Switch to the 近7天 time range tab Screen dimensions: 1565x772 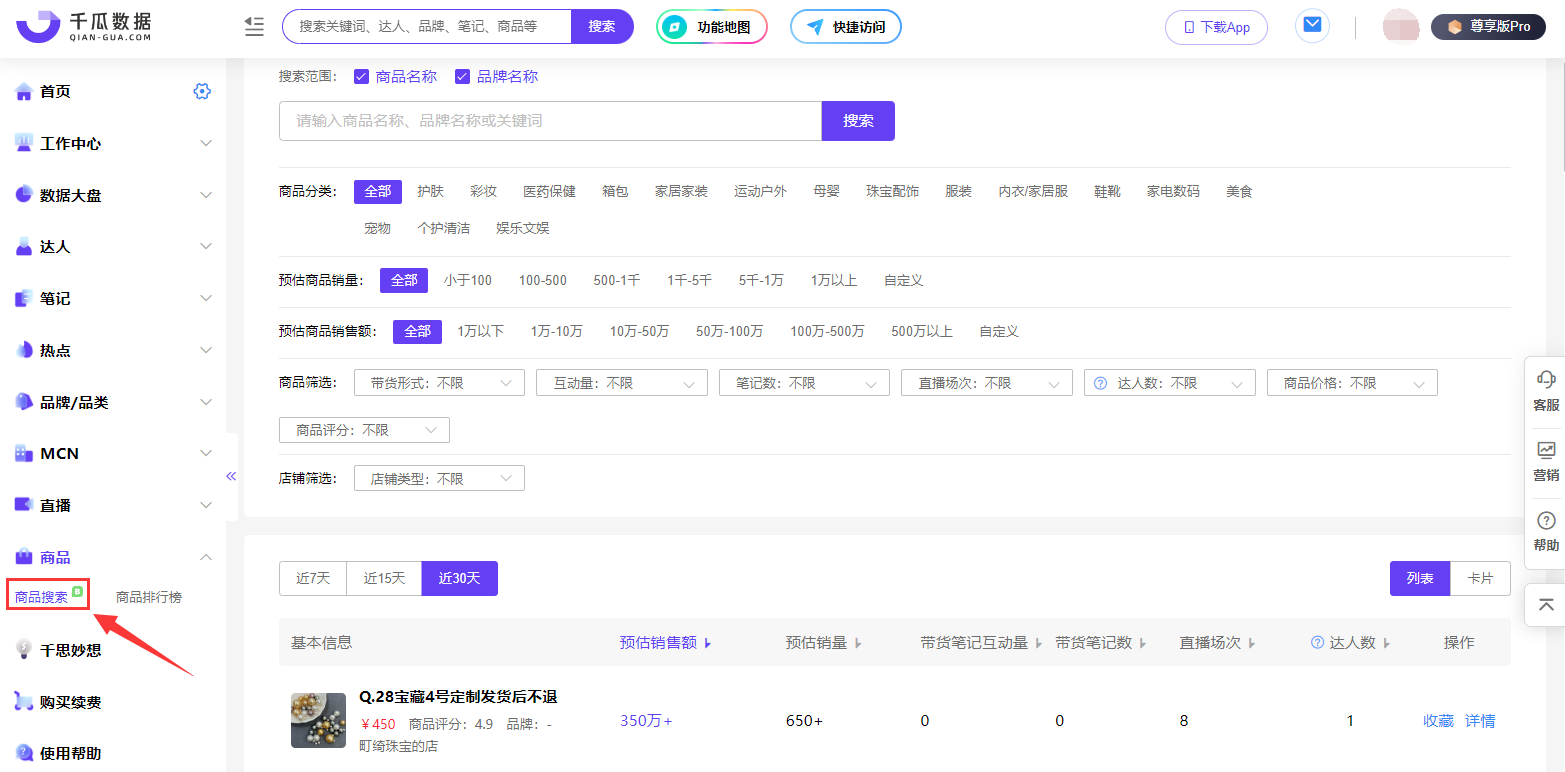point(312,578)
